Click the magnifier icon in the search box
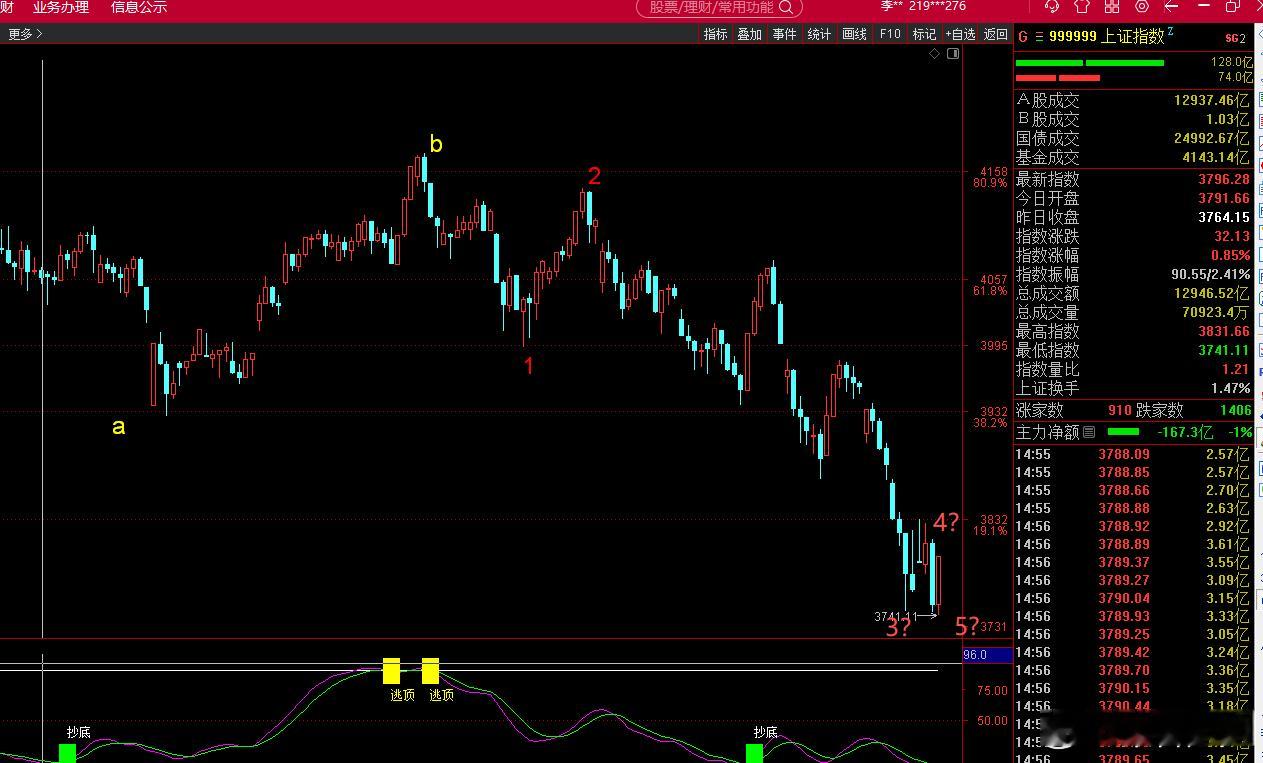The height and width of the screenshot is (763, 1263). pos(787,7)
